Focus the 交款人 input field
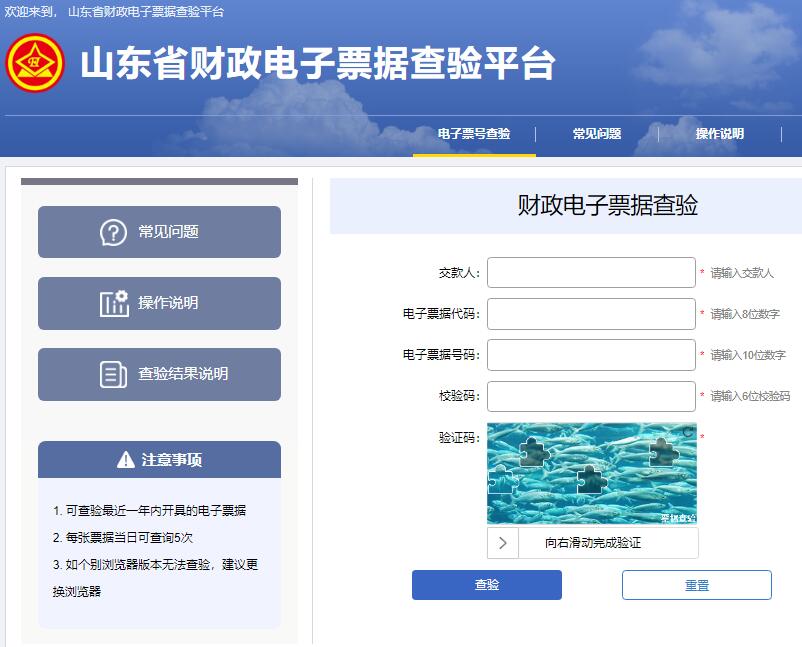The image size is (802, 647). click(591, 273)
